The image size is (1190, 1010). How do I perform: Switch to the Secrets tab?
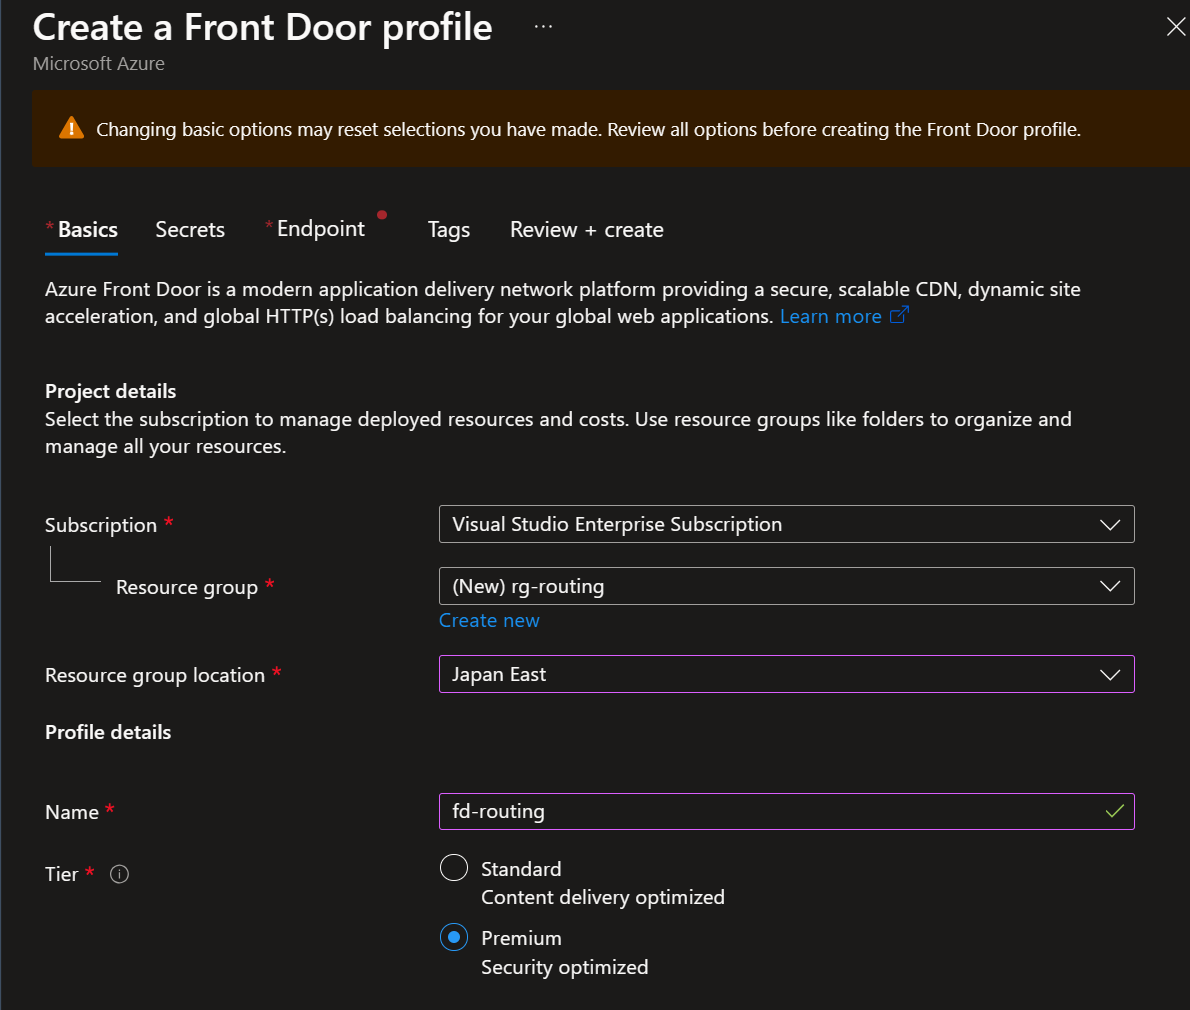coord(190,230)
